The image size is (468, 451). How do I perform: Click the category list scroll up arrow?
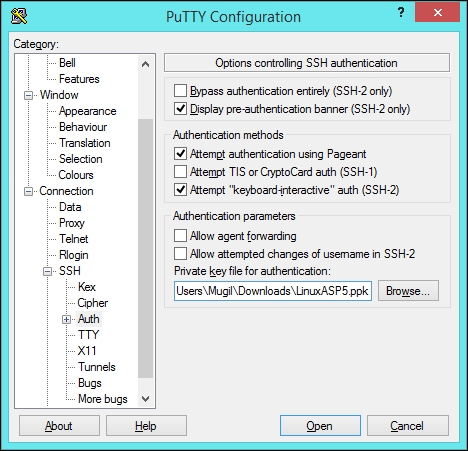point(145,64)
